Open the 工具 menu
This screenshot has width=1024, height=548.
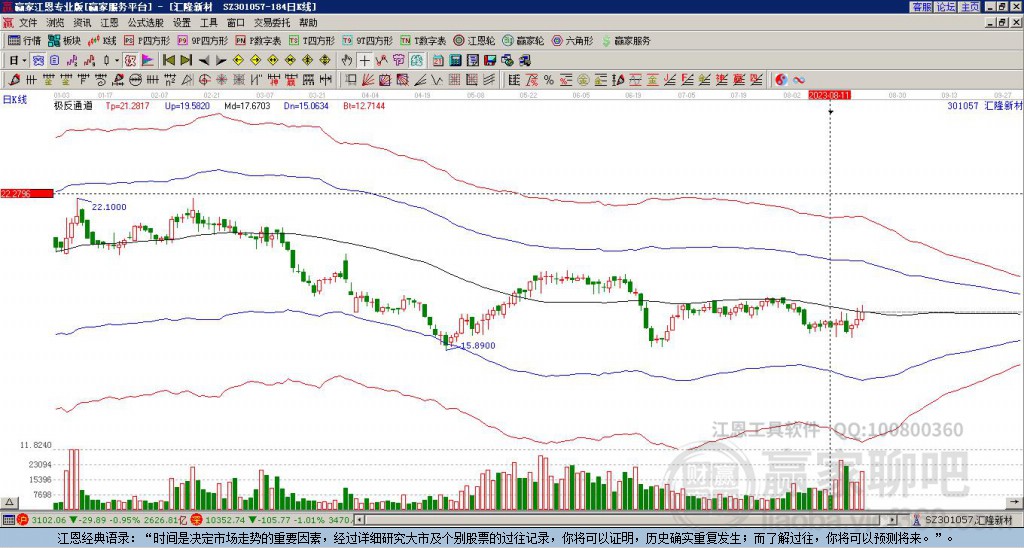[x=208, y=23]
